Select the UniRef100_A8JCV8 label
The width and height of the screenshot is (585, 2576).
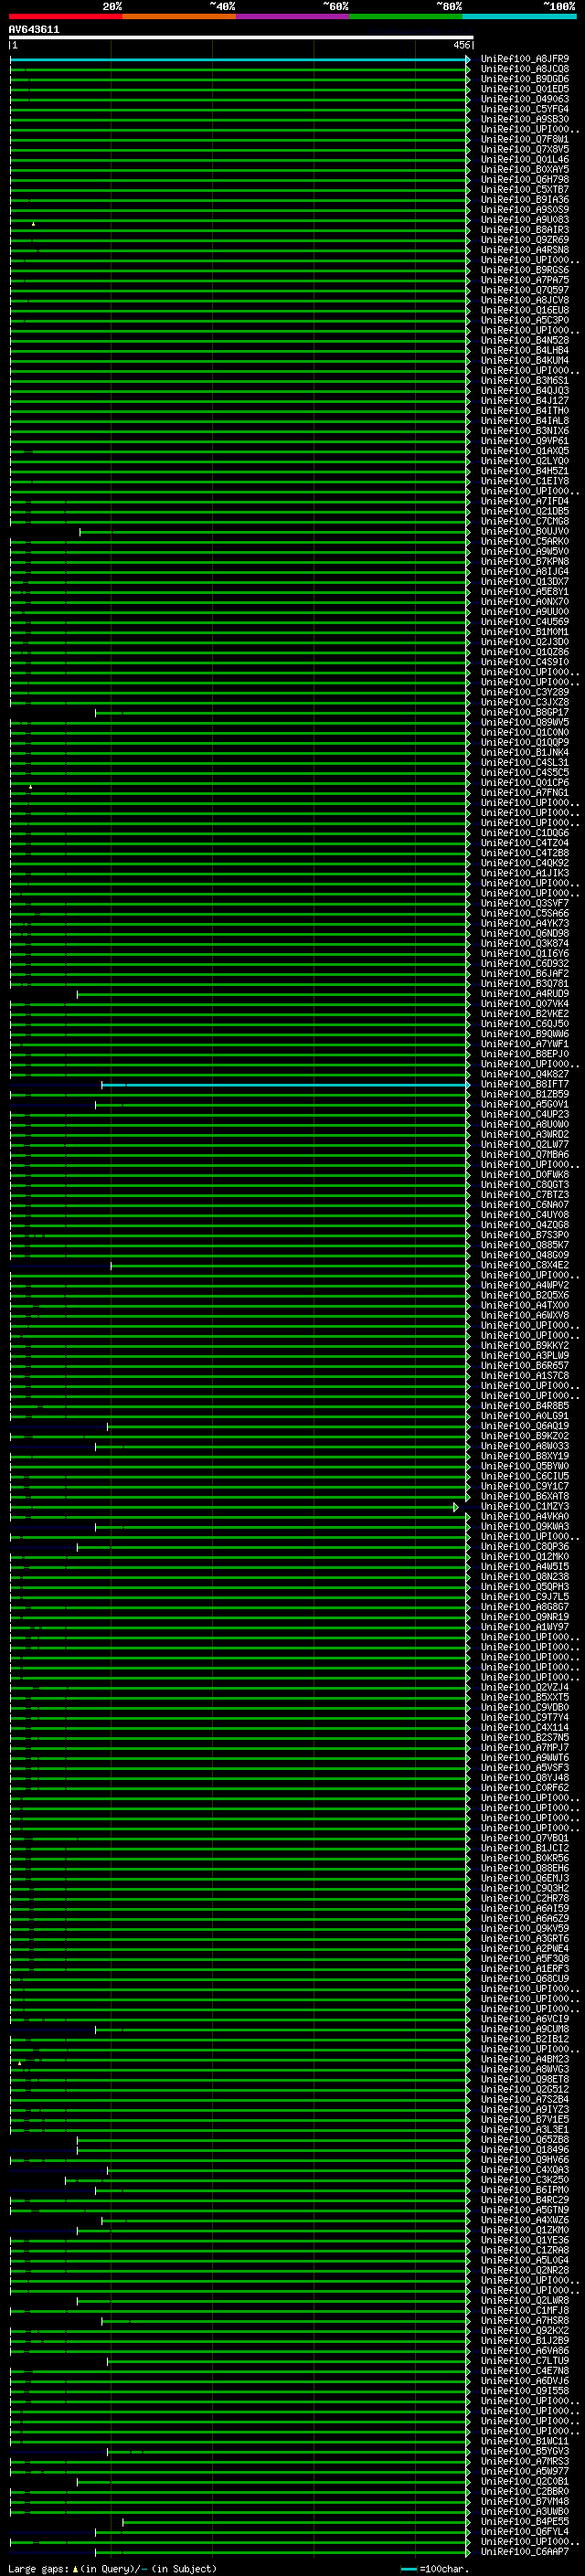(525, 300)
